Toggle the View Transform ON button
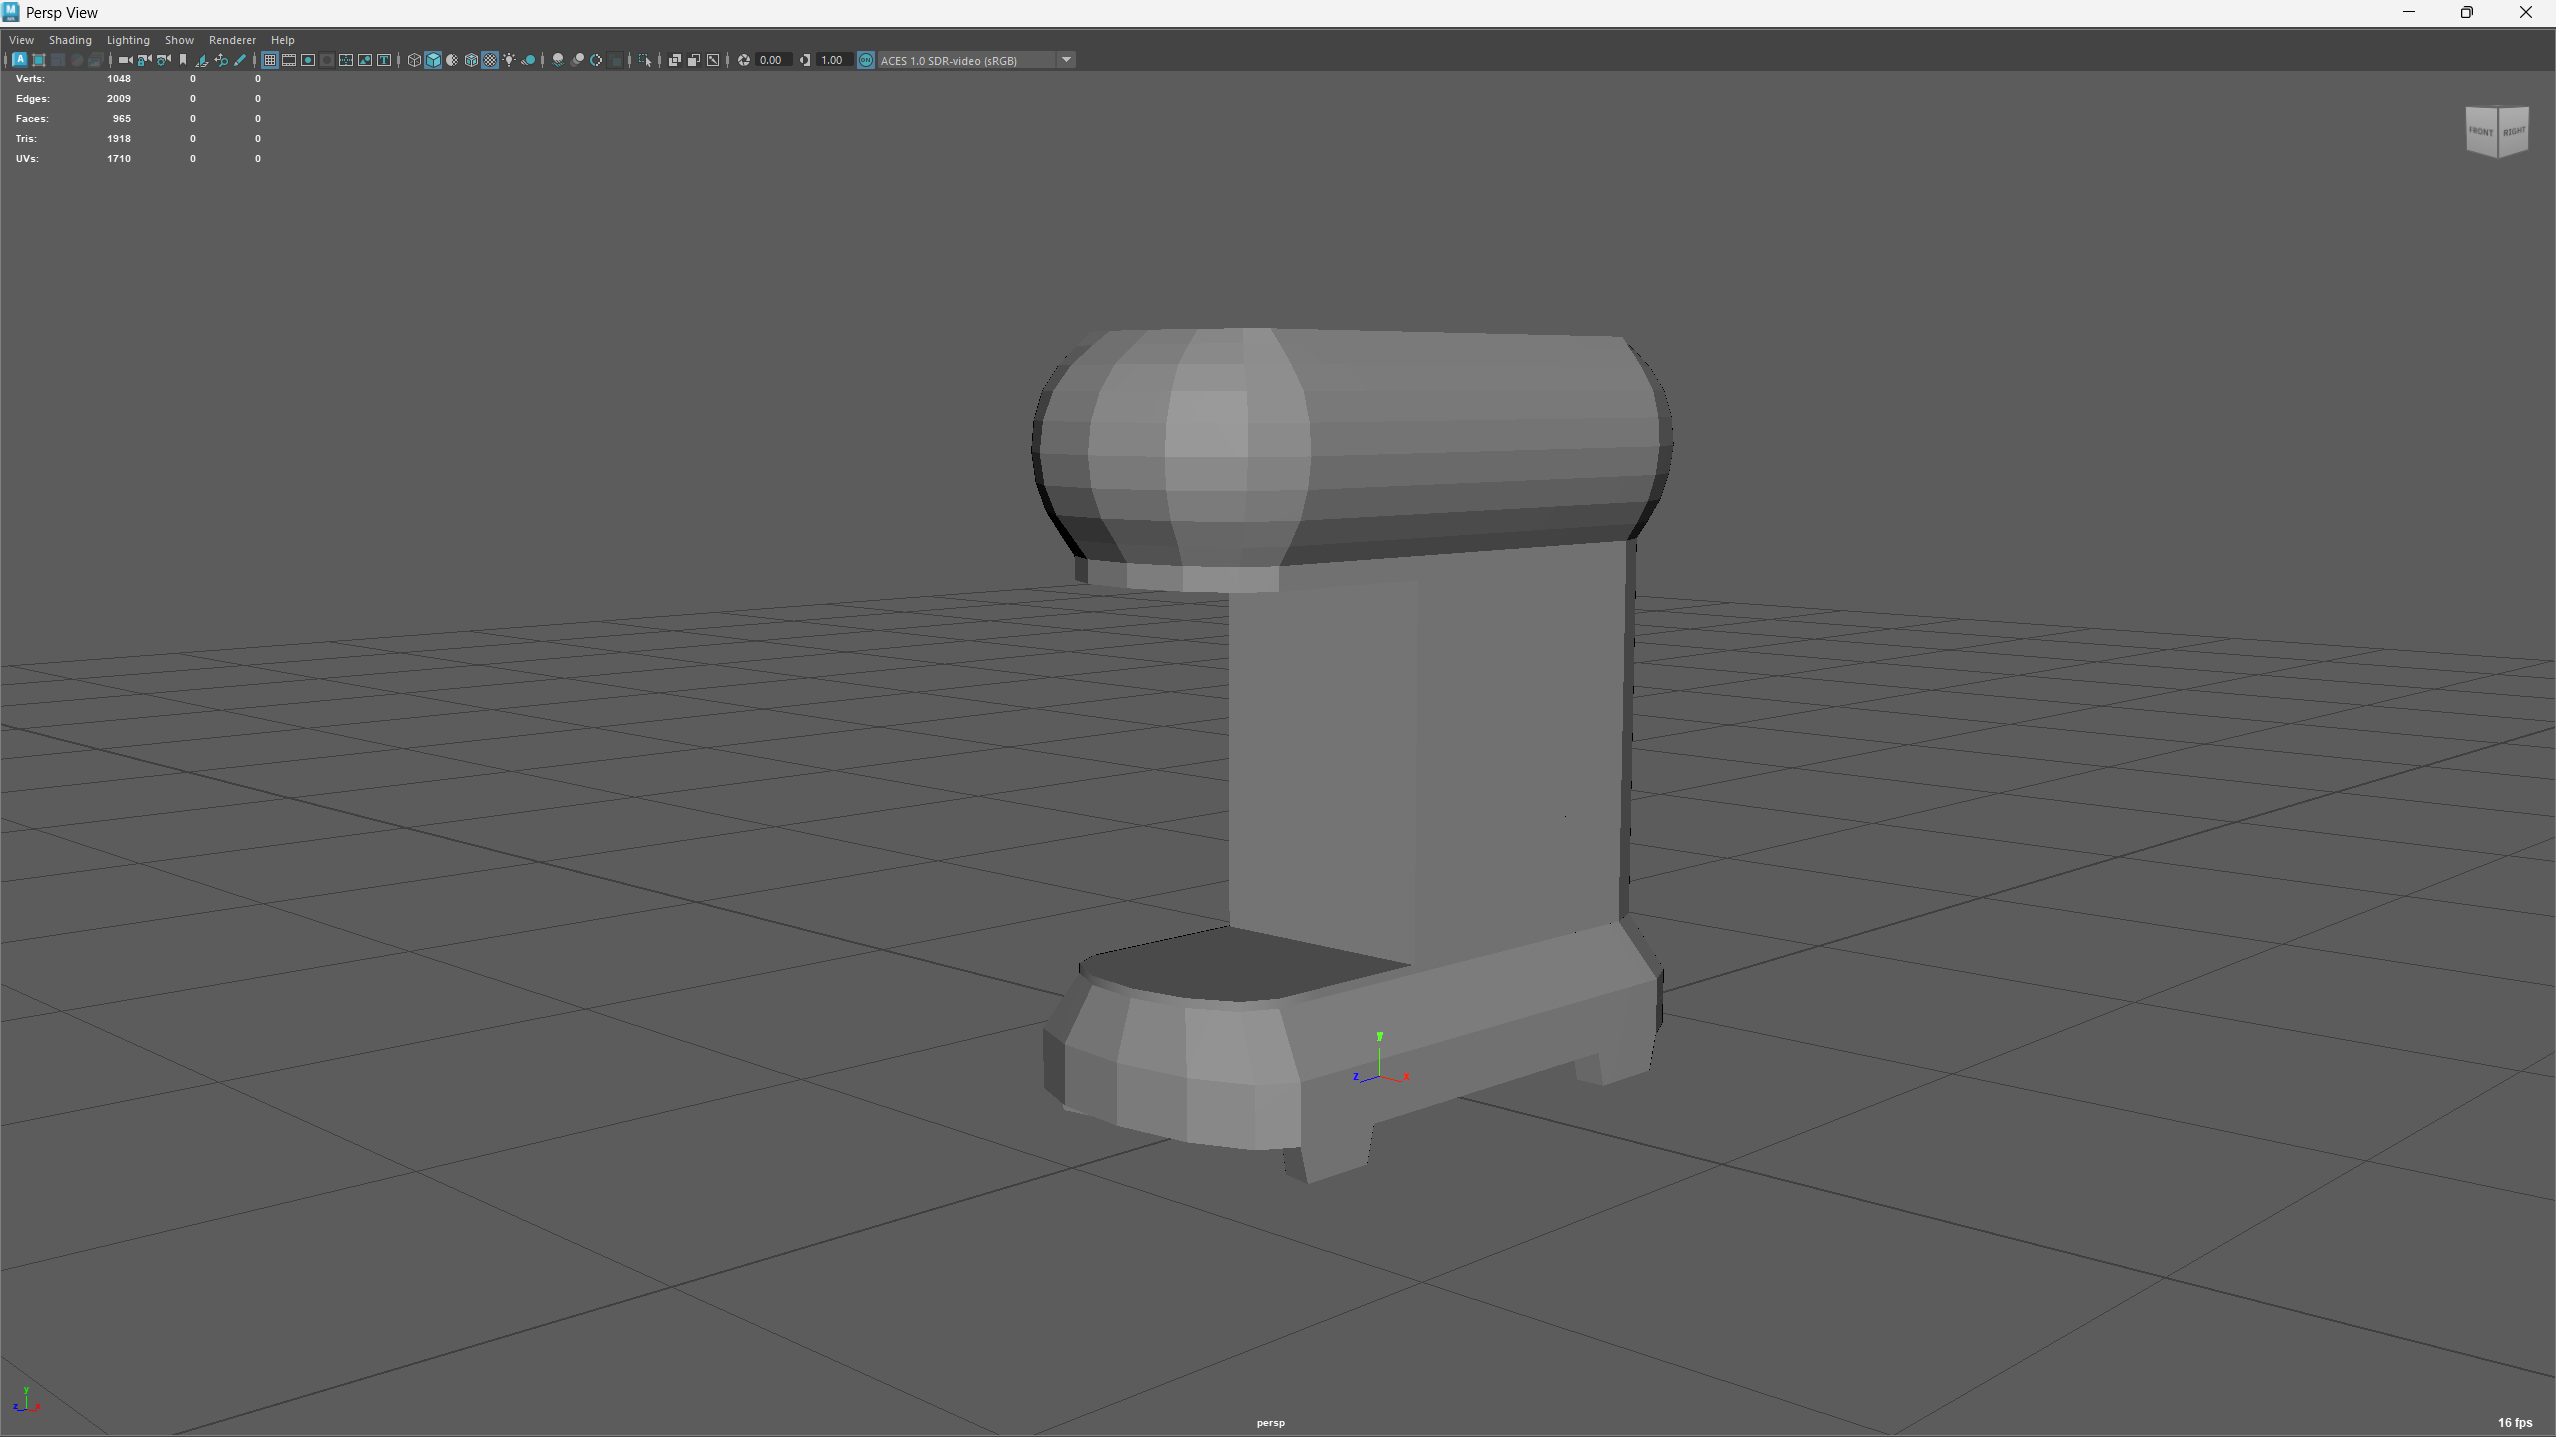The width and height of the screenshot is (2556, 1437). coord(866,60)
